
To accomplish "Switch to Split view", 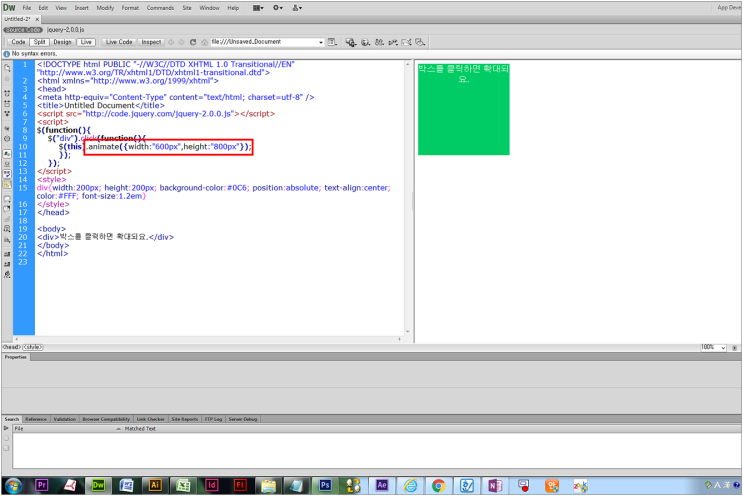I will coord(39,42).
